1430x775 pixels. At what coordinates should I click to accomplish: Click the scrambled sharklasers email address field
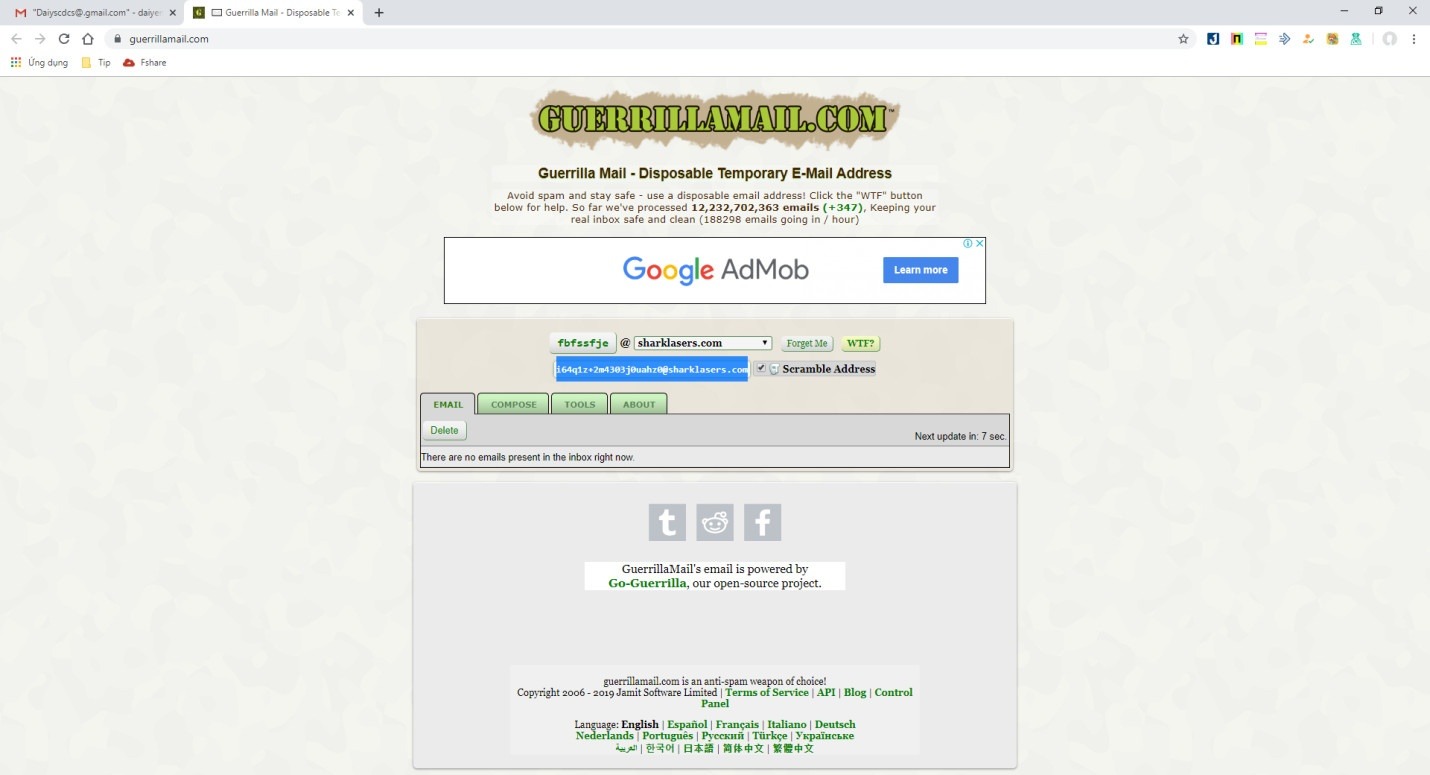coord(652,369)
